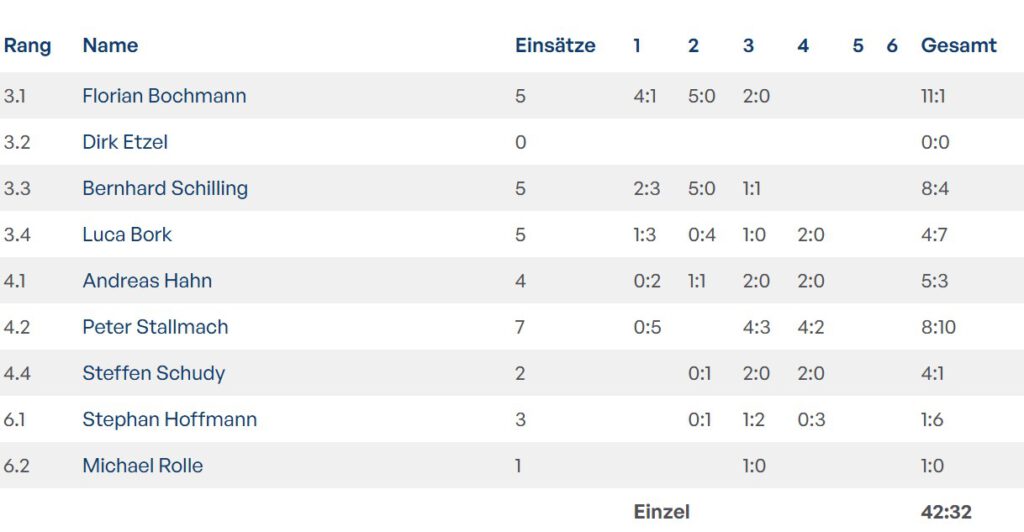
Task: Open Michael Rolle's profile
Action: pos(142,465)
